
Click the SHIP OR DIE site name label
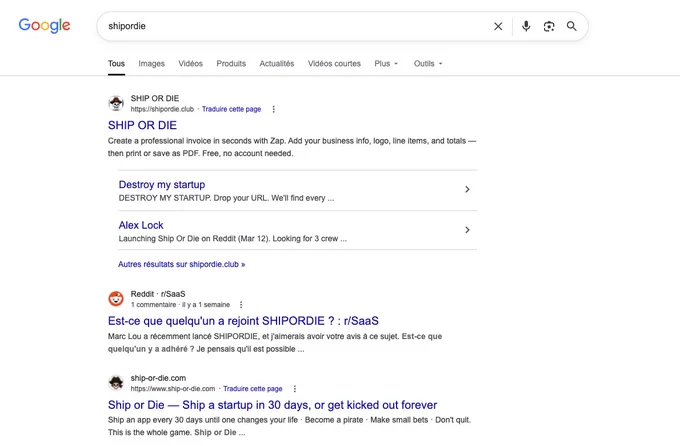click(x=155, y=98)
